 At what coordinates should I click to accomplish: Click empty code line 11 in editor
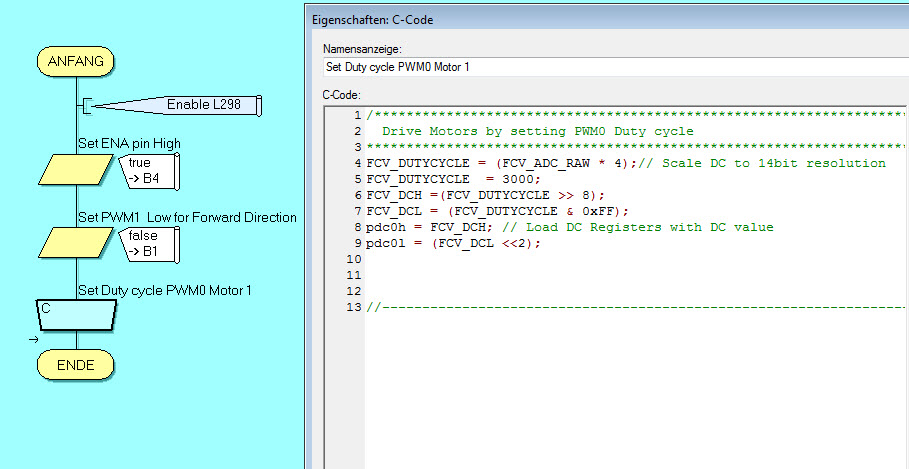635,275
